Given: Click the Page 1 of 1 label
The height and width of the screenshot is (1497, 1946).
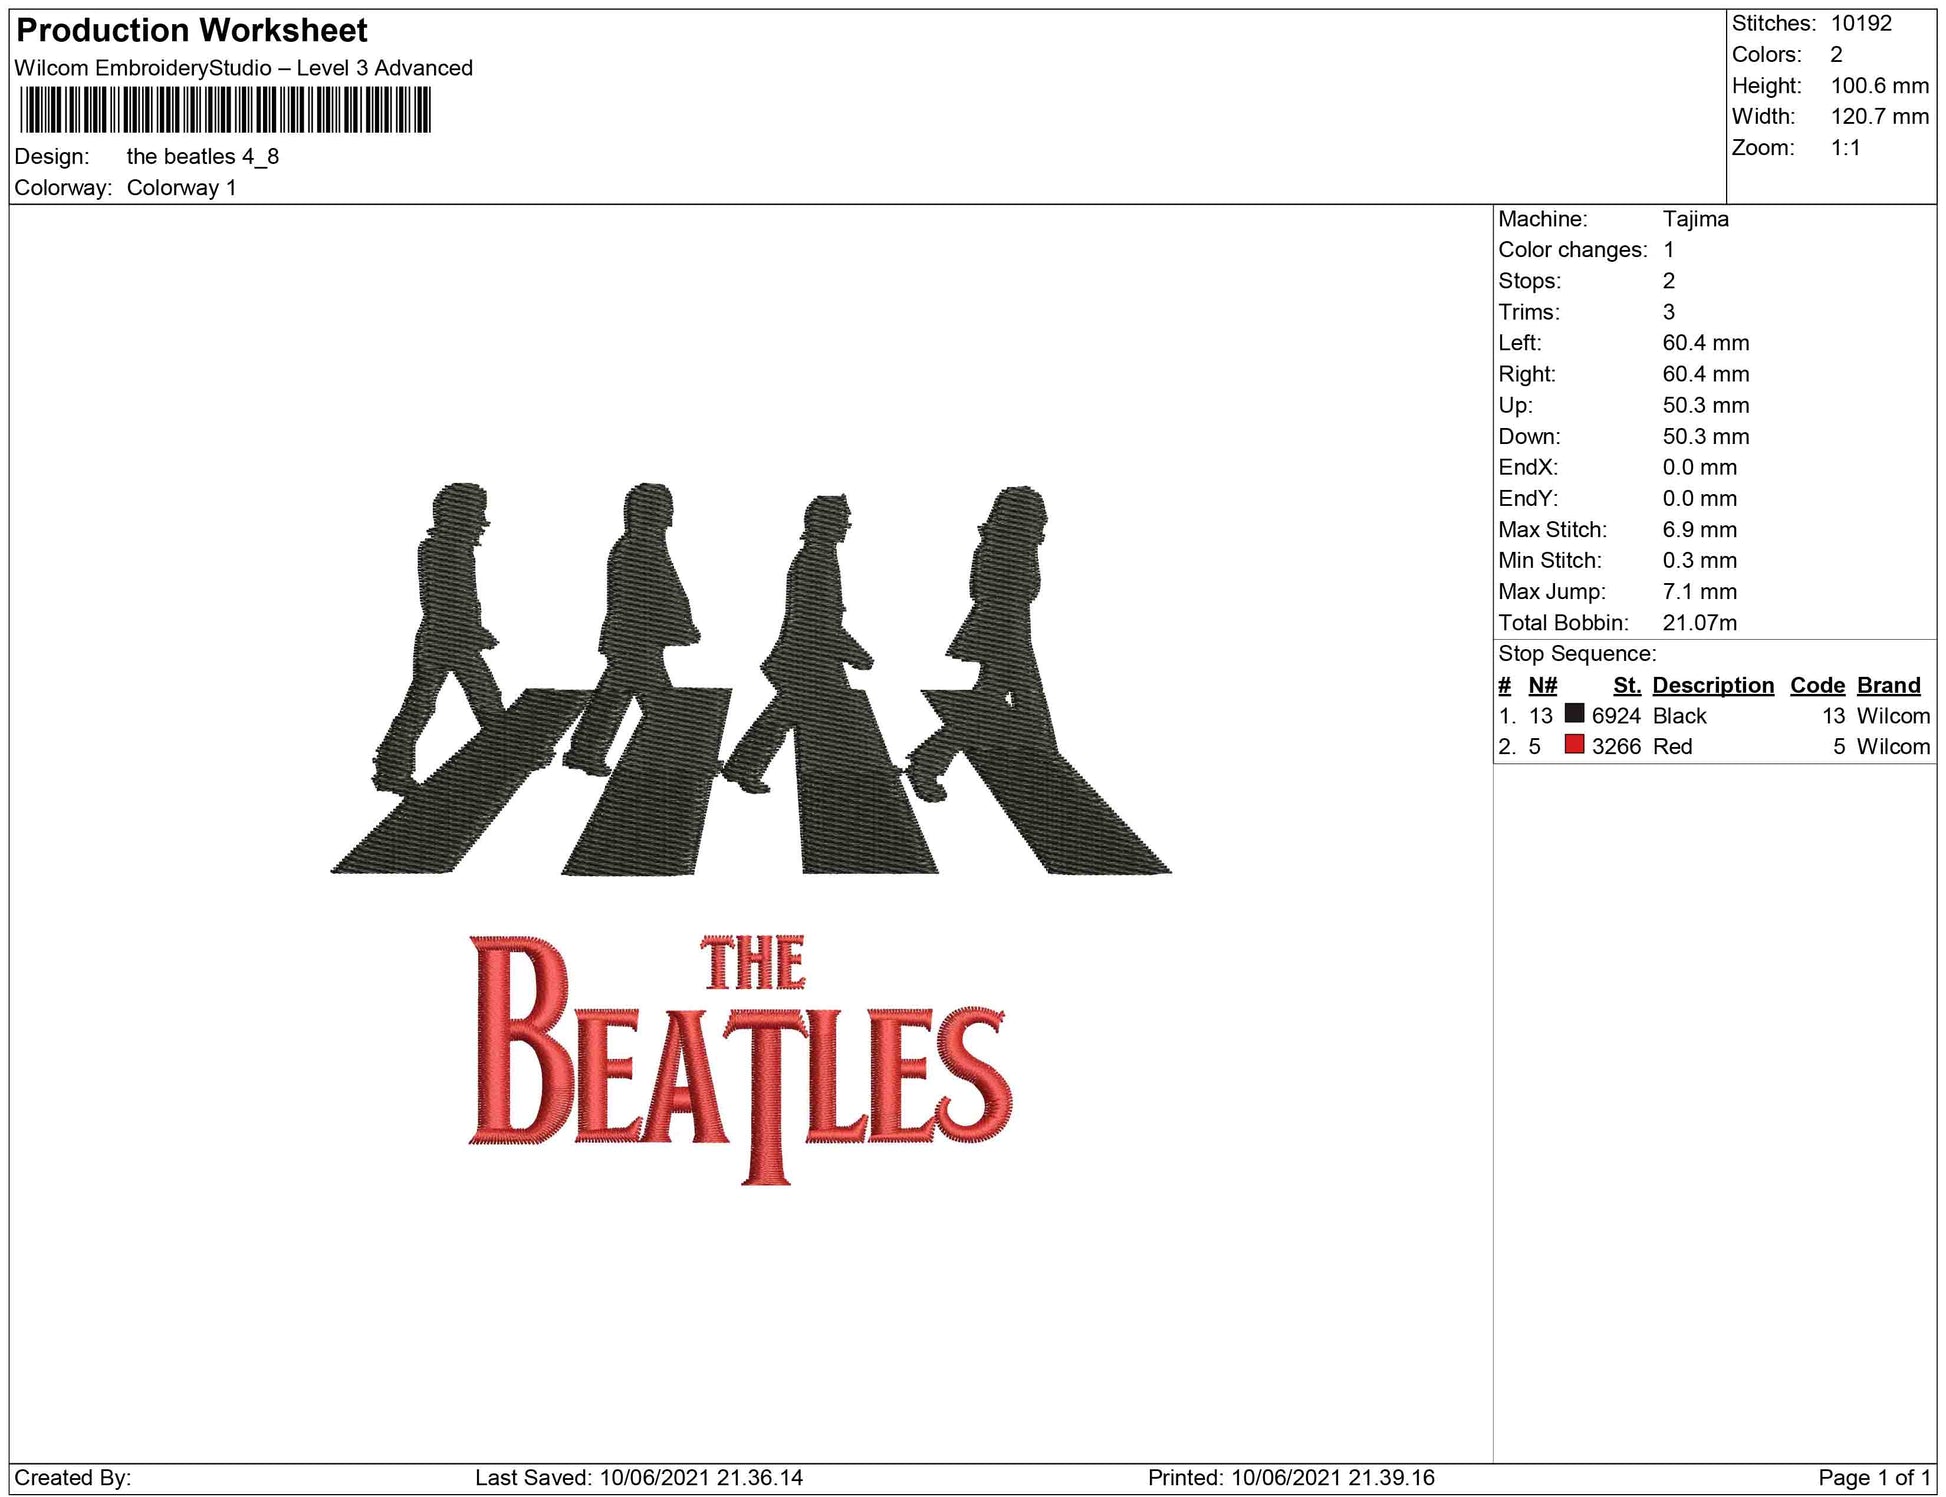Looking at the screenshot, I should point(1874,1478).
